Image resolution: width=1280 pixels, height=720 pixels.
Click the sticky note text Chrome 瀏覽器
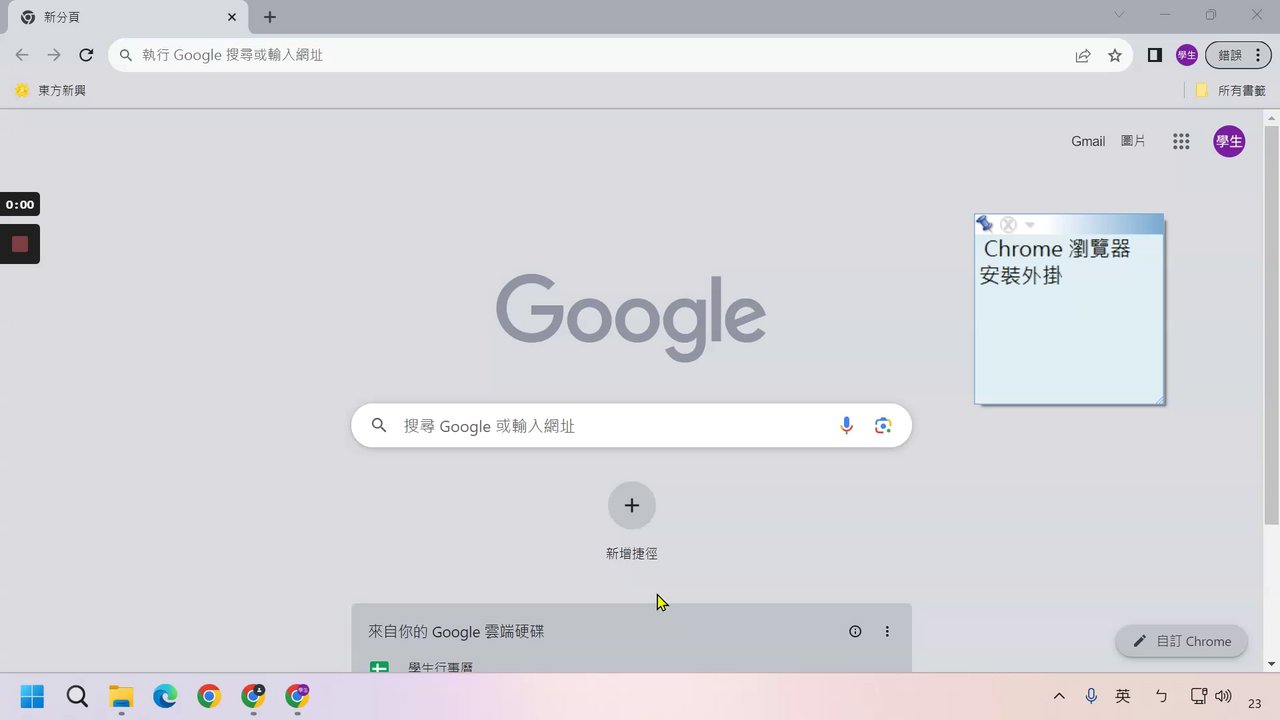pyautogui.click(x=1057, y=249)
